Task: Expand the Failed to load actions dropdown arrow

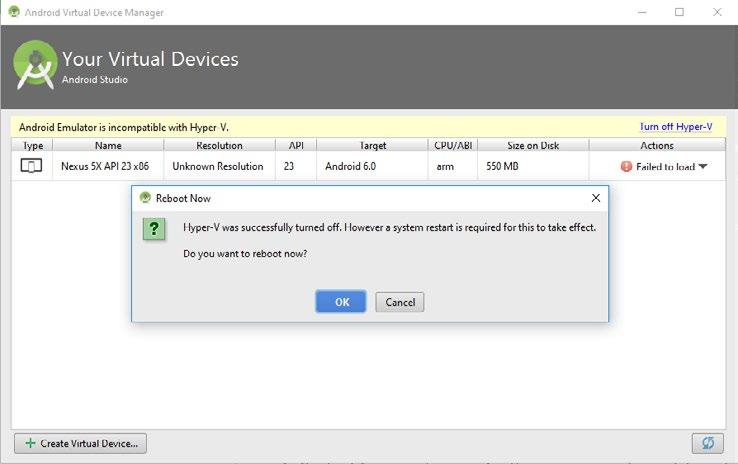Action: (703, 166)
